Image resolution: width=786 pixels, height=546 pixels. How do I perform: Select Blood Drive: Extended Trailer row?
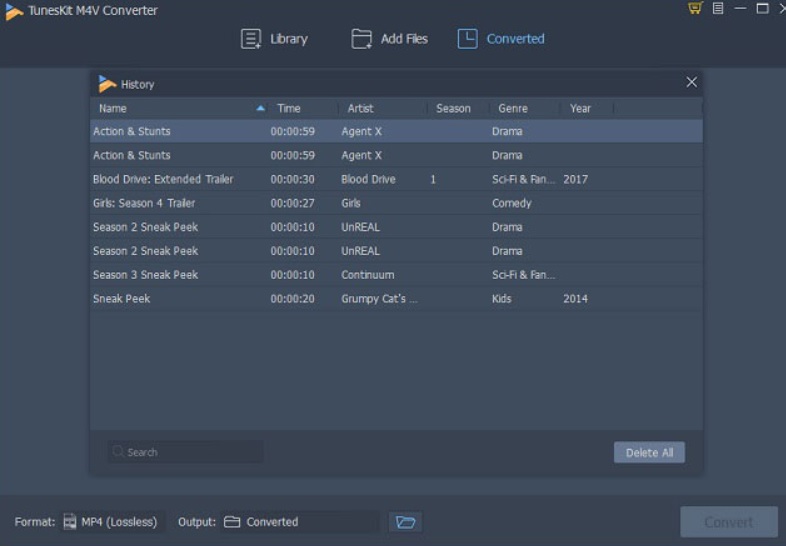pos(396,179)
